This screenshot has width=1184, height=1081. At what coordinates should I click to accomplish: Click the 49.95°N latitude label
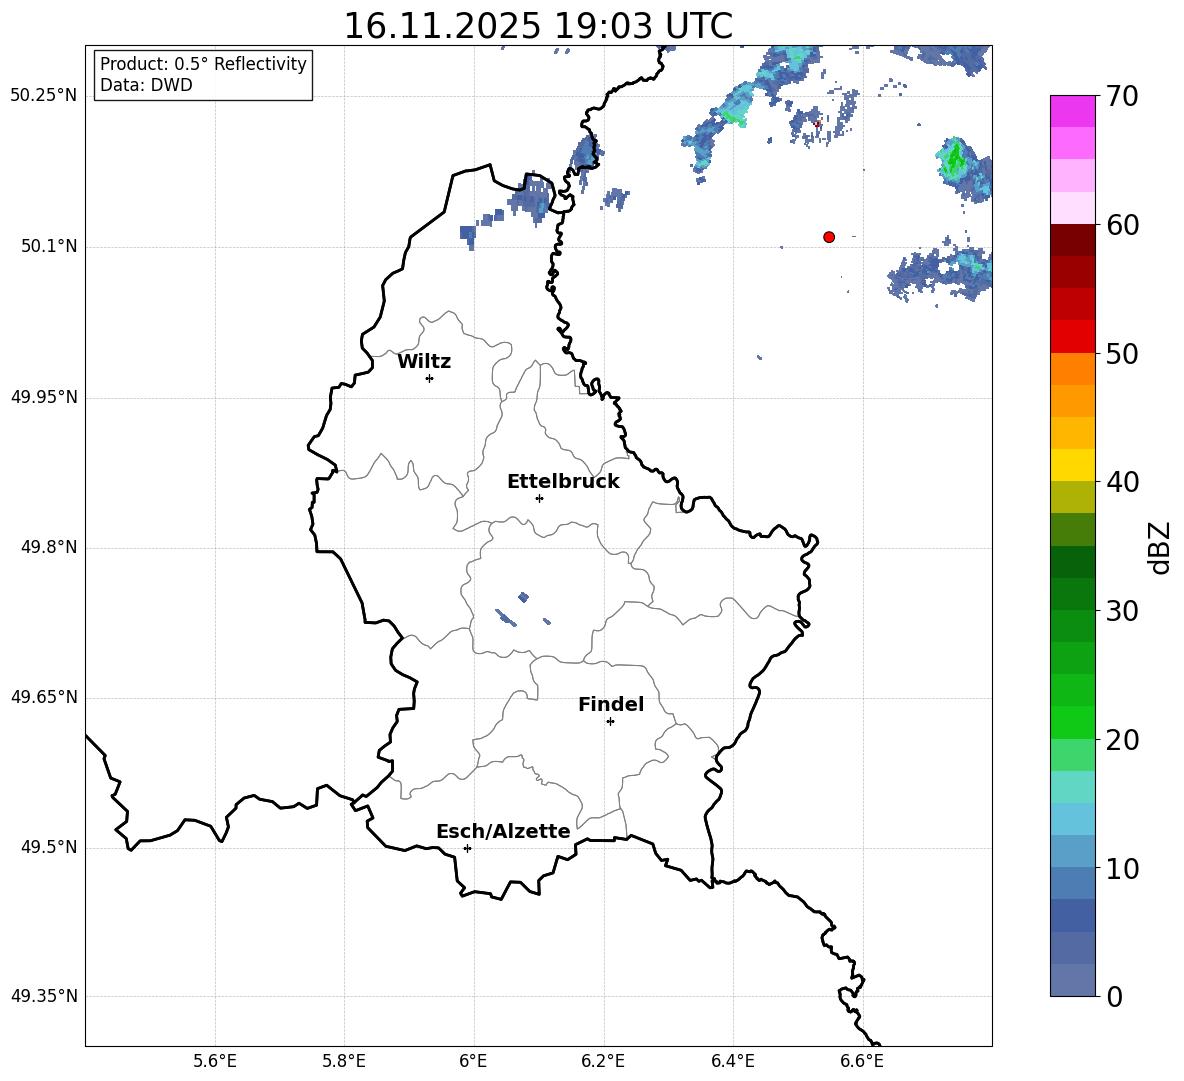coord(44,397)
